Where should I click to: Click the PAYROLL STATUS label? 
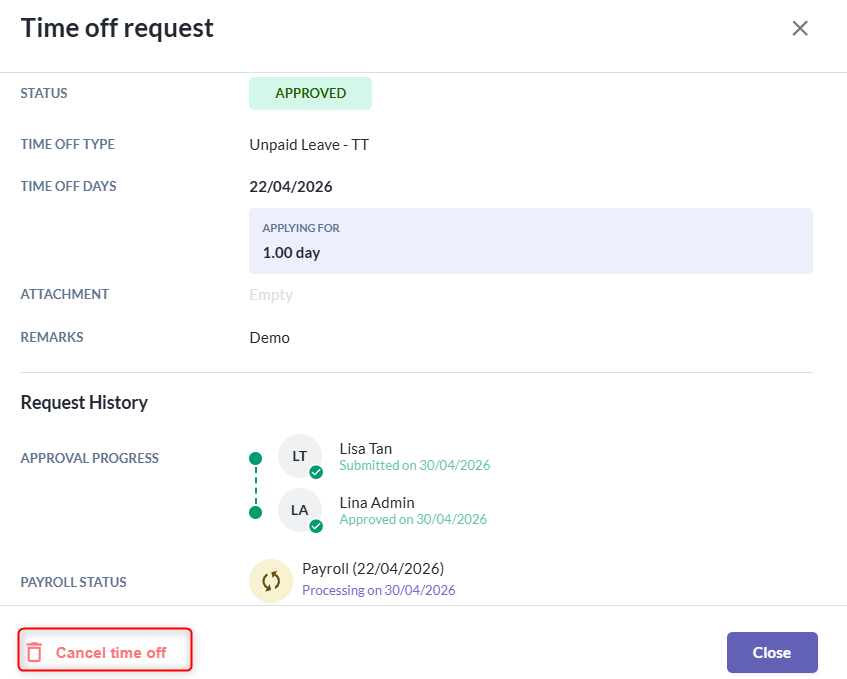click(x=73, y=582)
